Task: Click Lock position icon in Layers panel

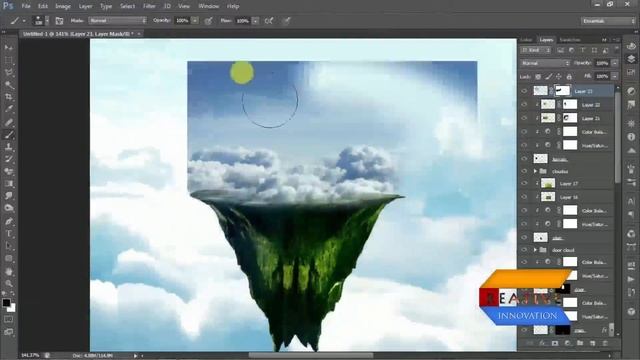Action: (559, 76)
